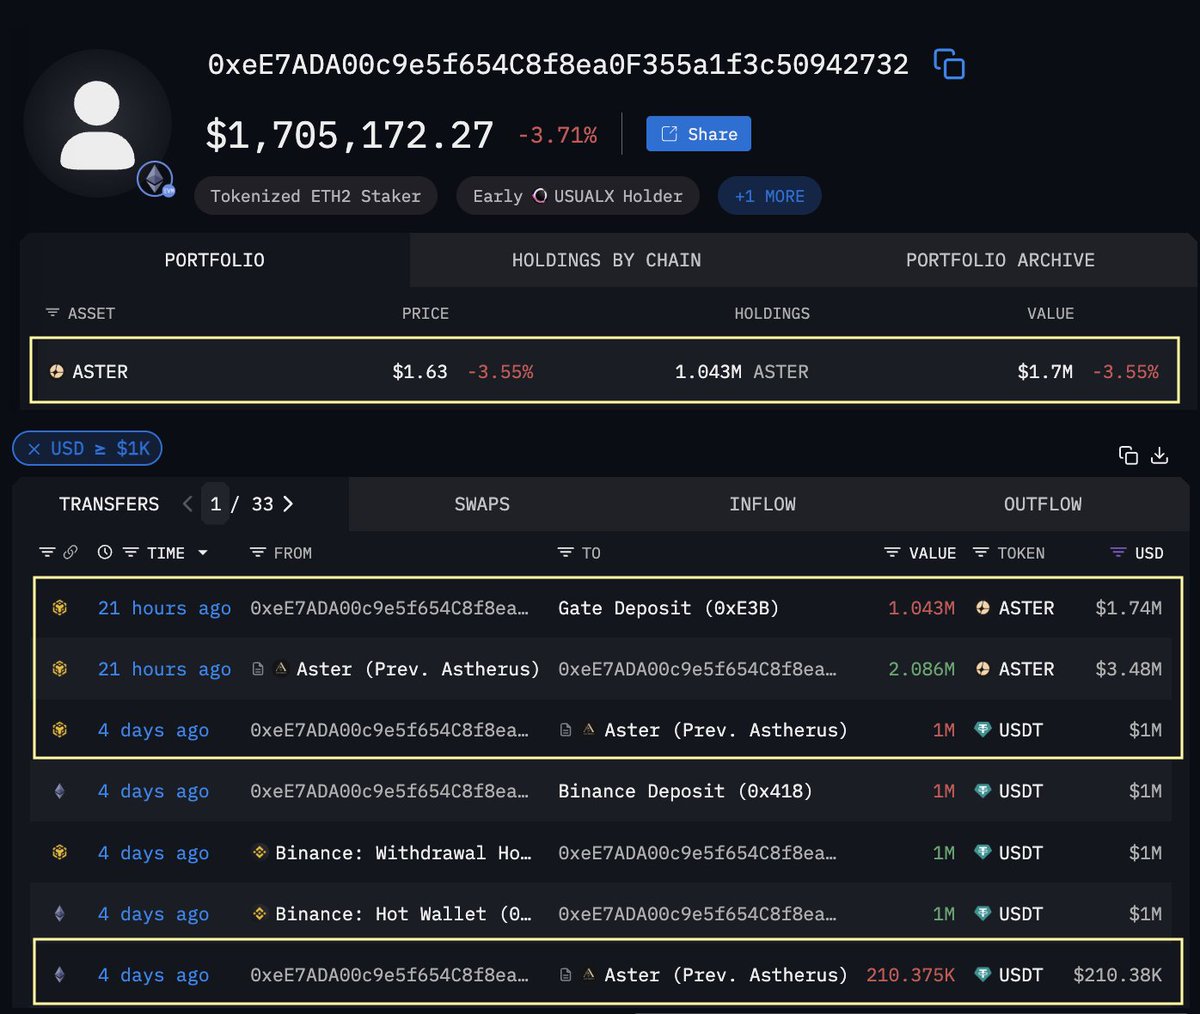
Task: Click the clock icon beside the TIME column
Action: click(105, 552)
